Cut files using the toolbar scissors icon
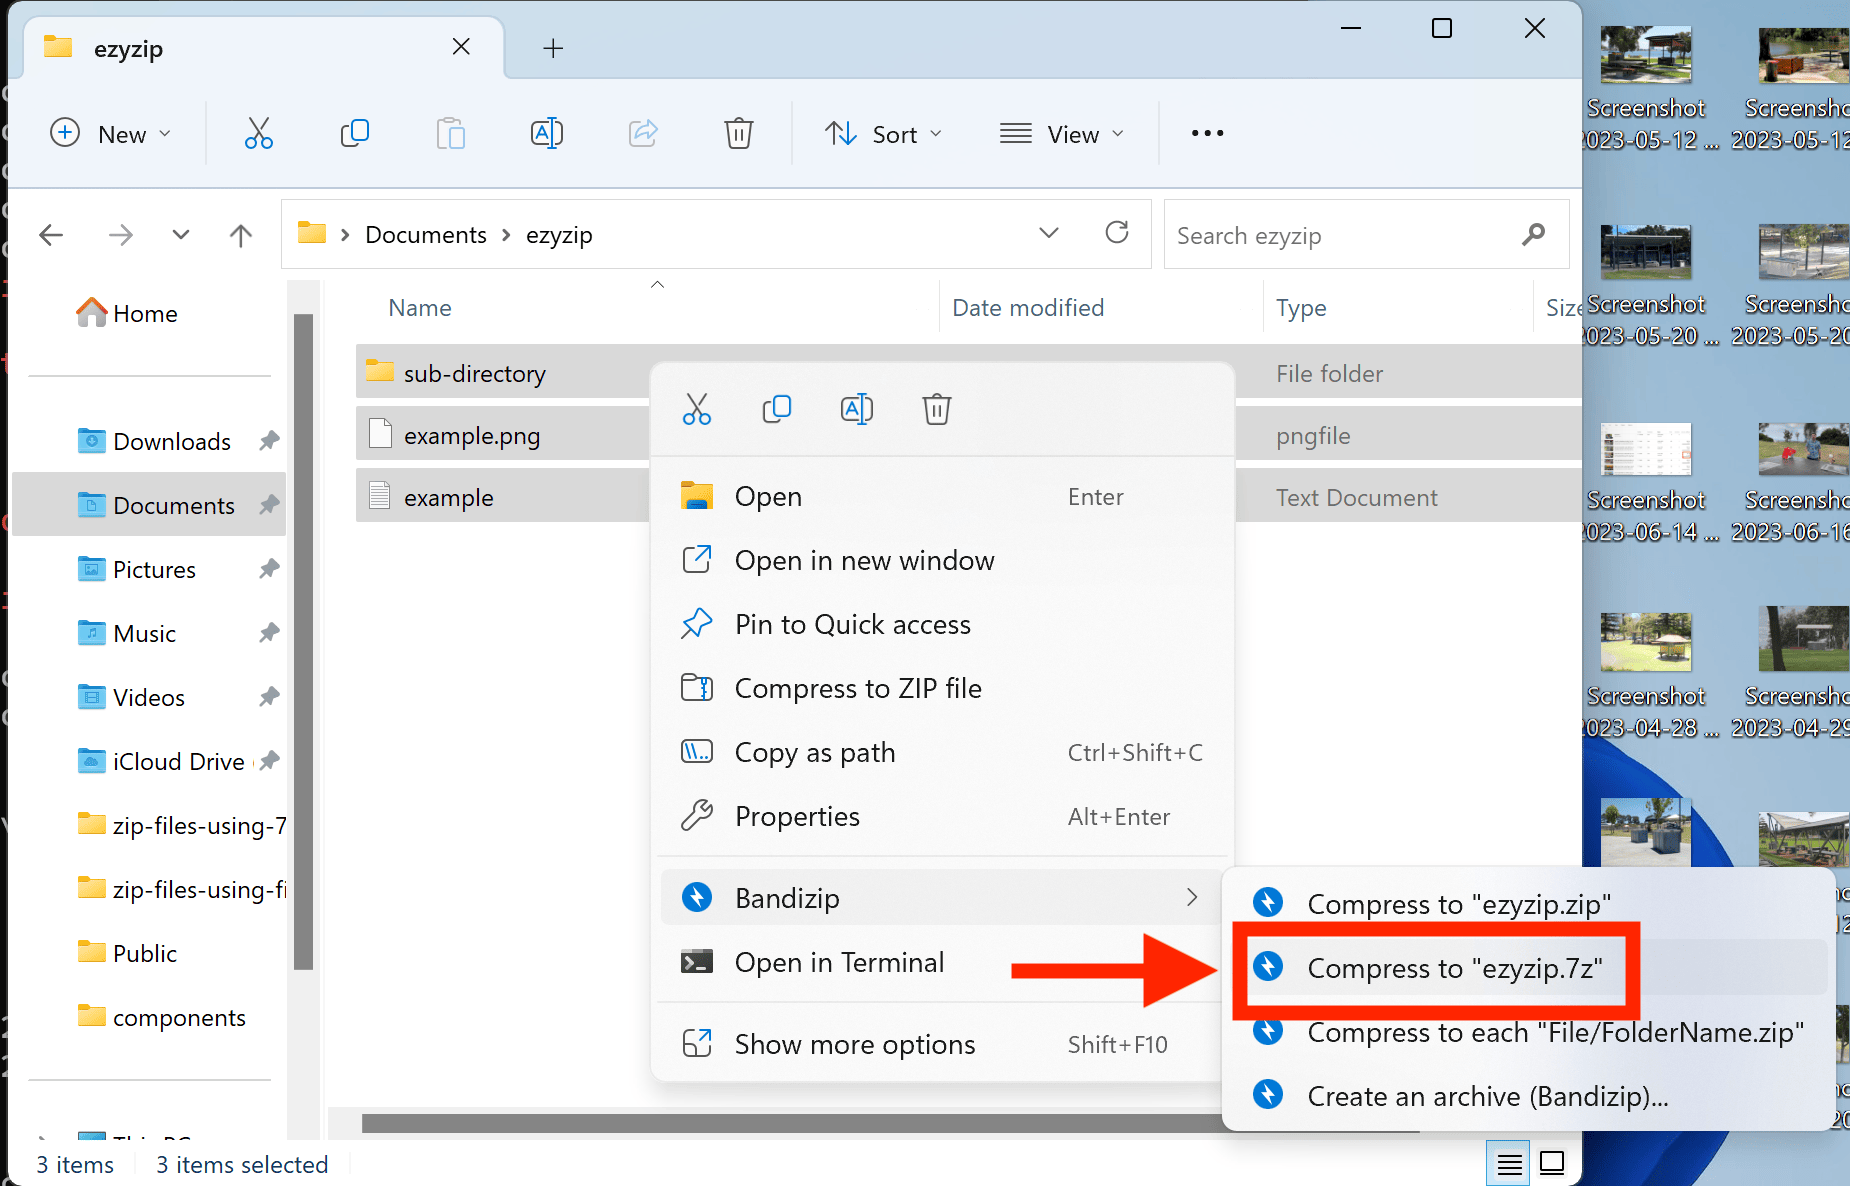 coord(258,133)
